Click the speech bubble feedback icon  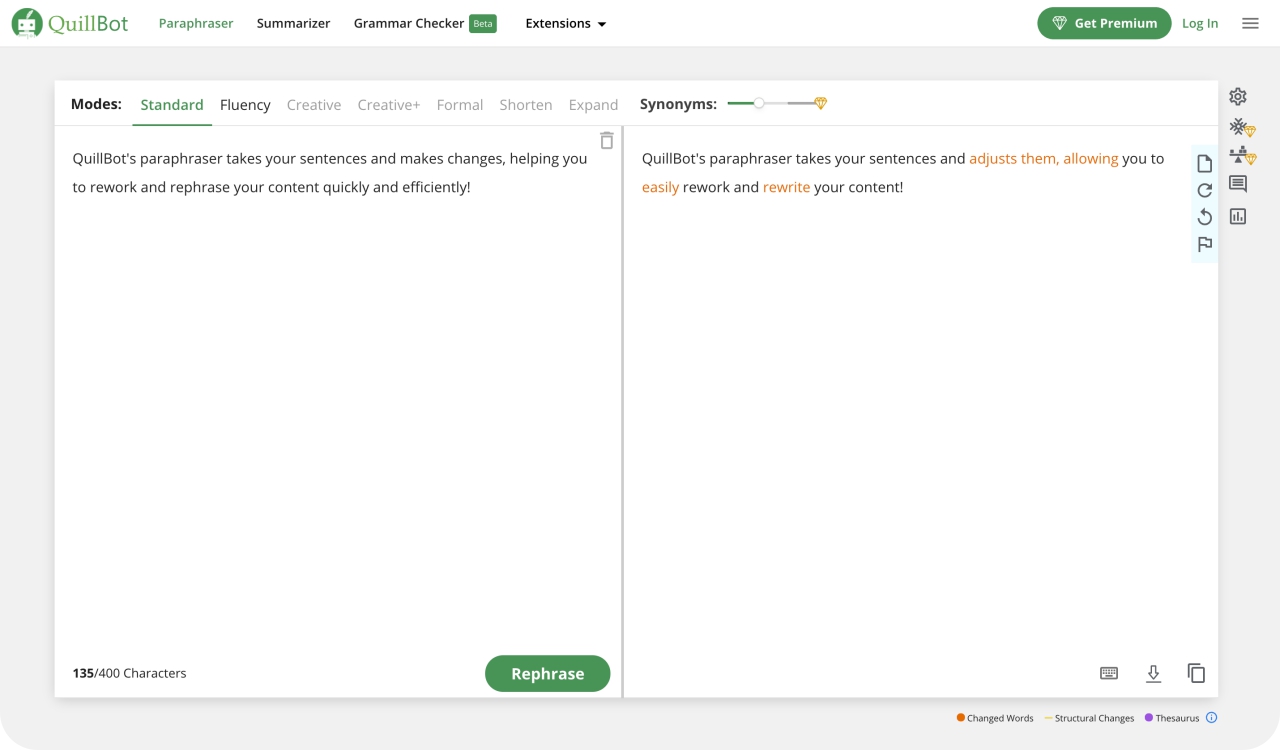pos(1238,185)
